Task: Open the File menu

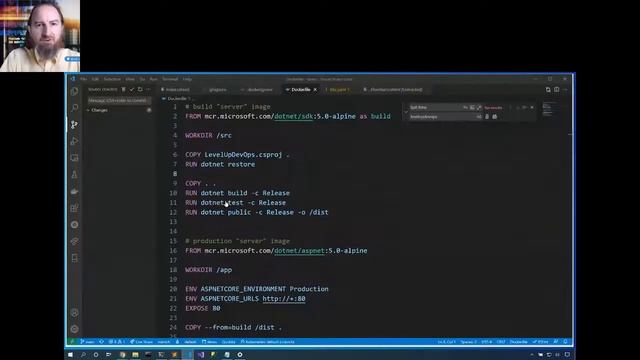Action: [x=83, y=79]
